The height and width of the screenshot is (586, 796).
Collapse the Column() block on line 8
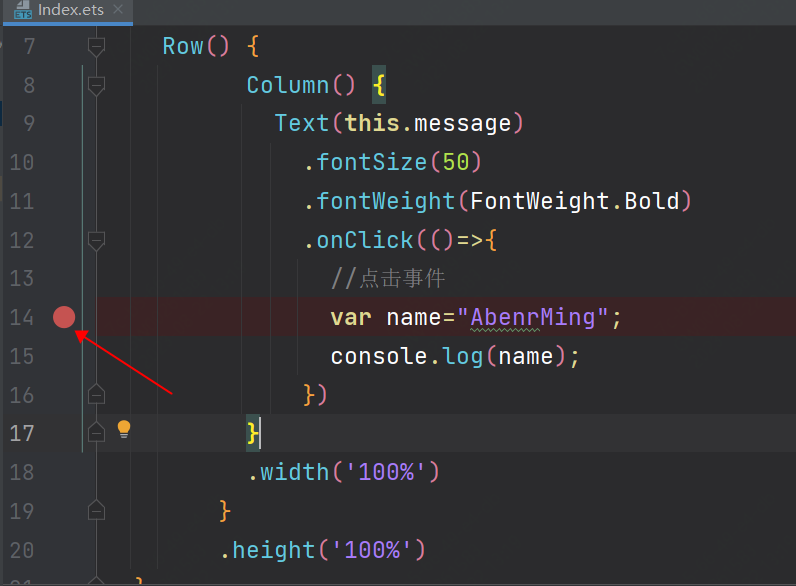coord(96,86)
